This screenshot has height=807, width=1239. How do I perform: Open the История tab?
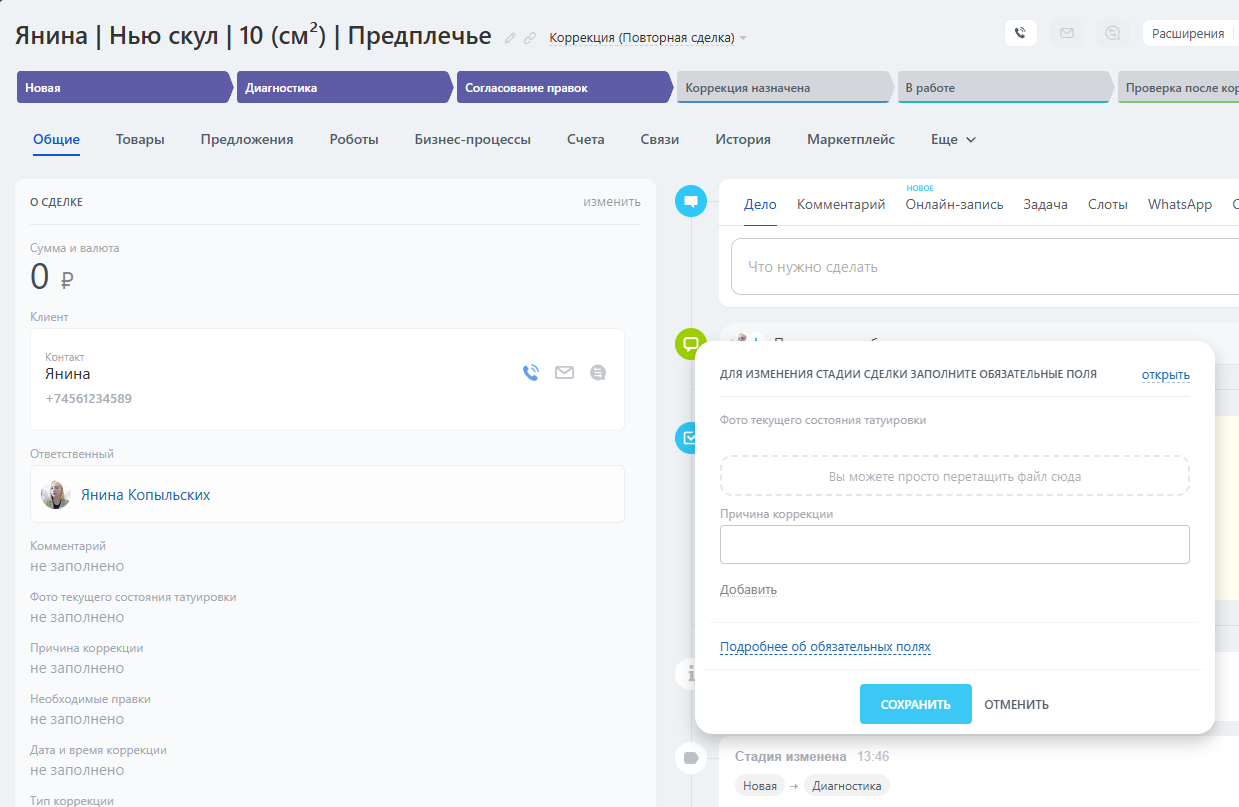click(x=742, y=140)
